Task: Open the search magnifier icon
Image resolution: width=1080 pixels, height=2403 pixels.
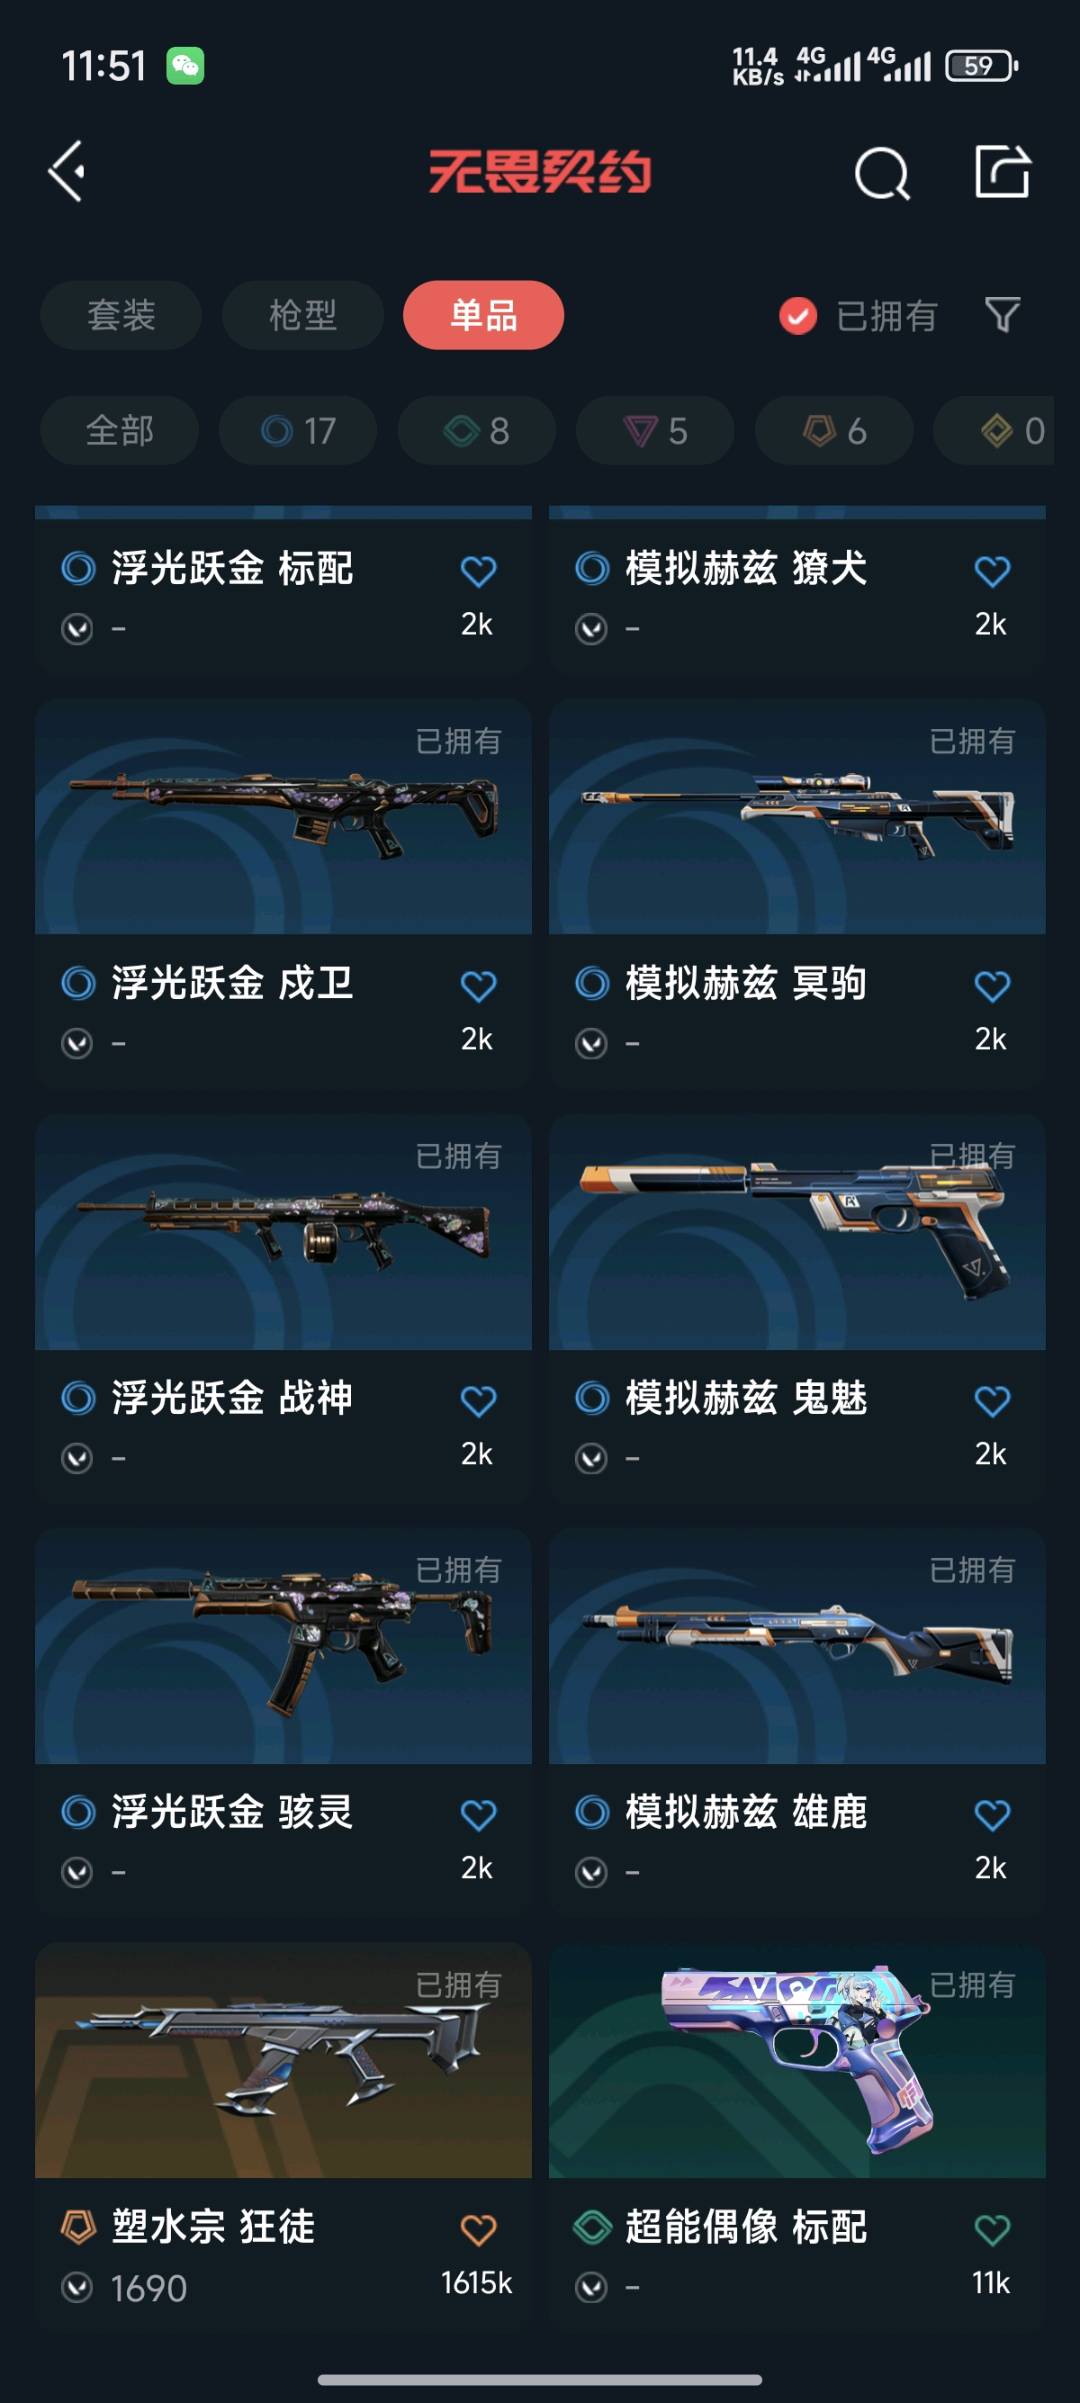Action: [882, 173]
